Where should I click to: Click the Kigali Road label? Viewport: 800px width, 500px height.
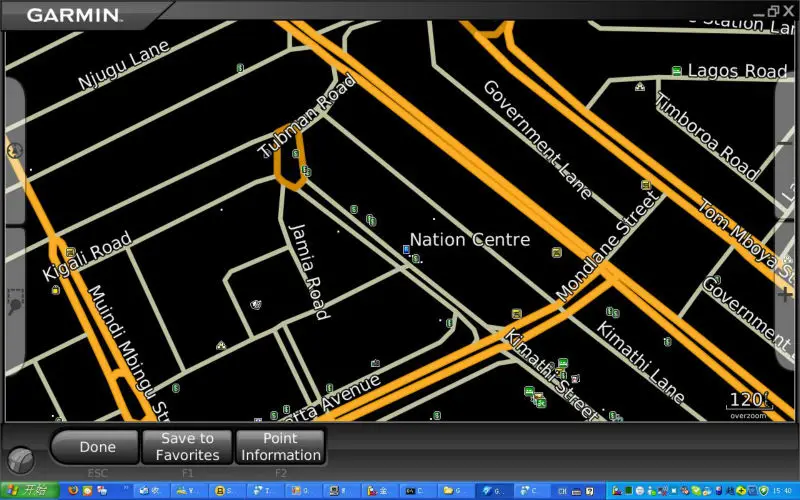click(x=87, y=255)
